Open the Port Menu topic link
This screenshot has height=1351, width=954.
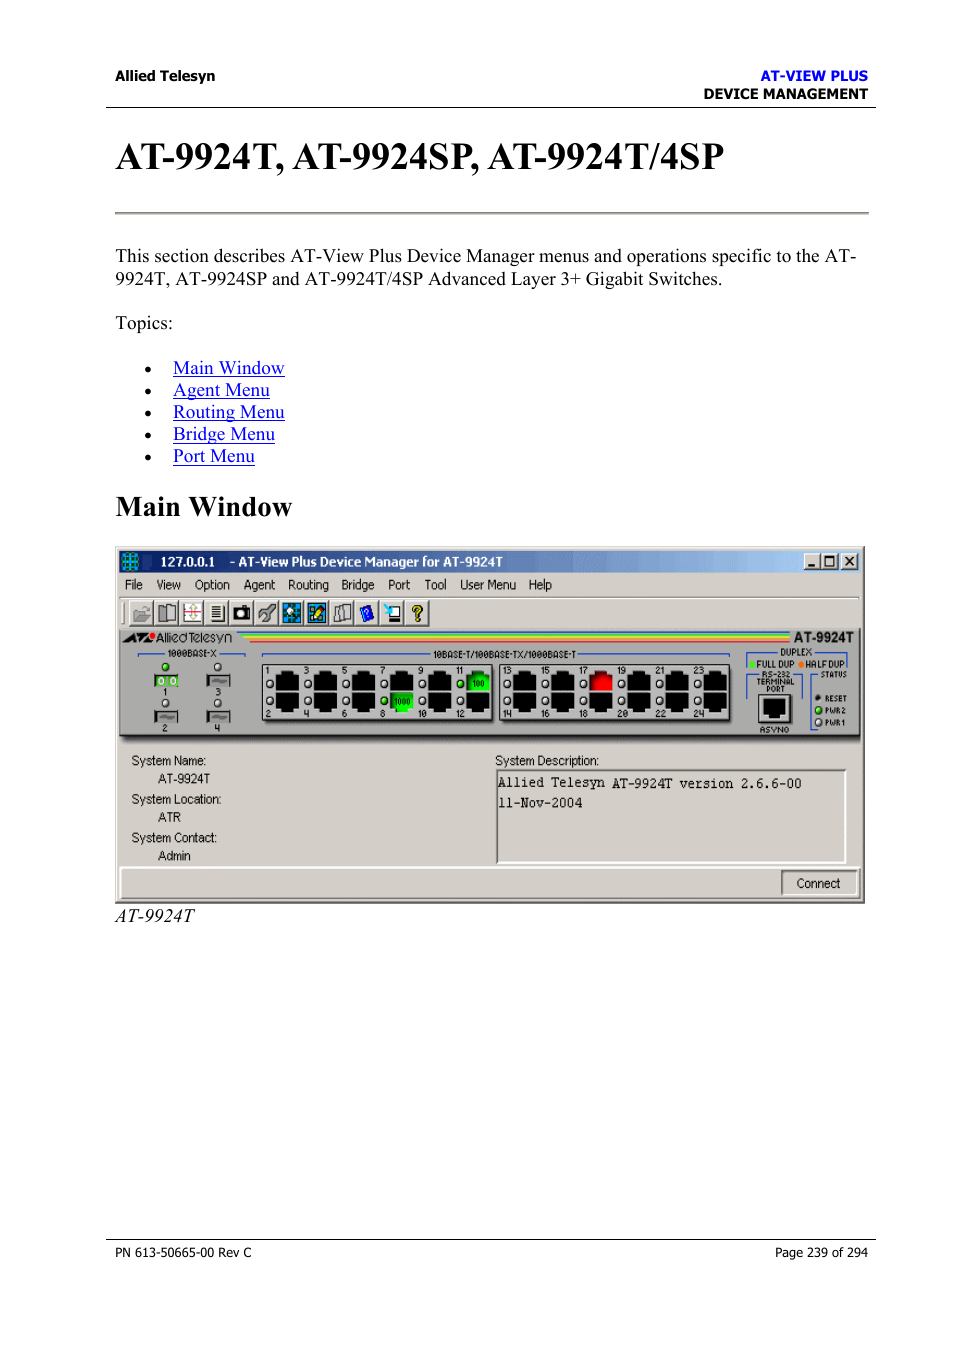[x=213, y=456]
